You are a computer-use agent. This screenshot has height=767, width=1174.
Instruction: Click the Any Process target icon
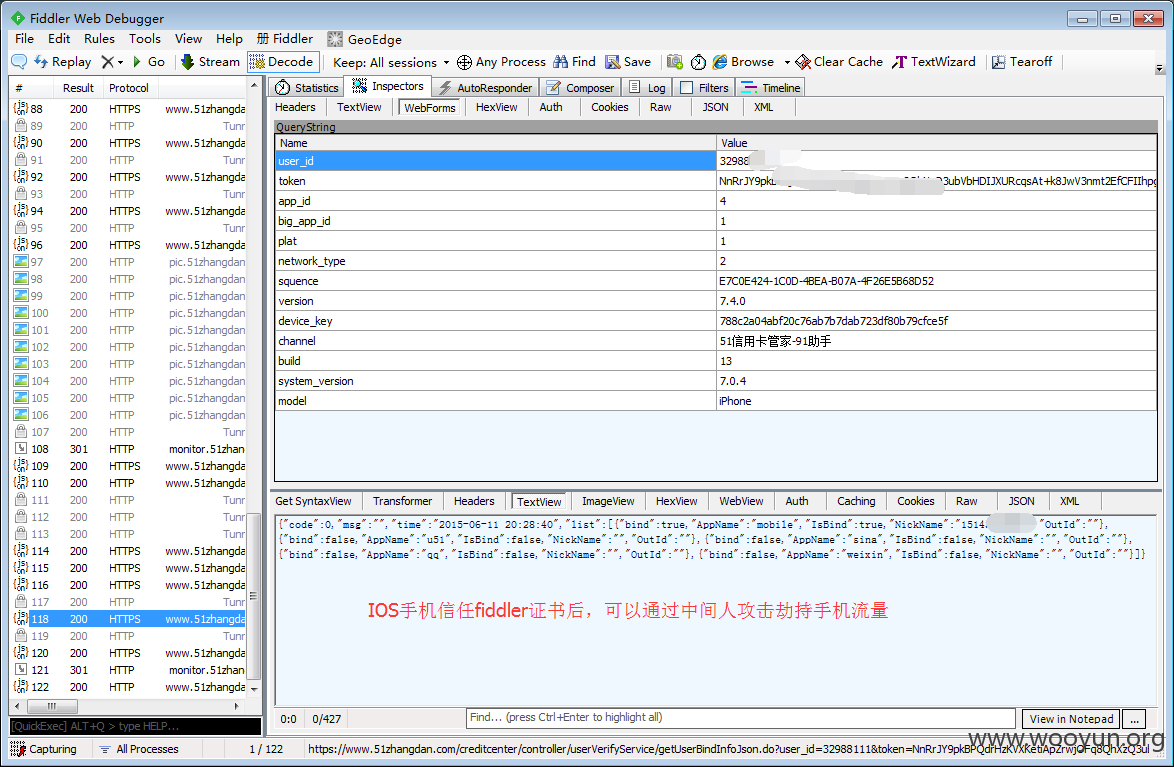(x=464, y=62)
